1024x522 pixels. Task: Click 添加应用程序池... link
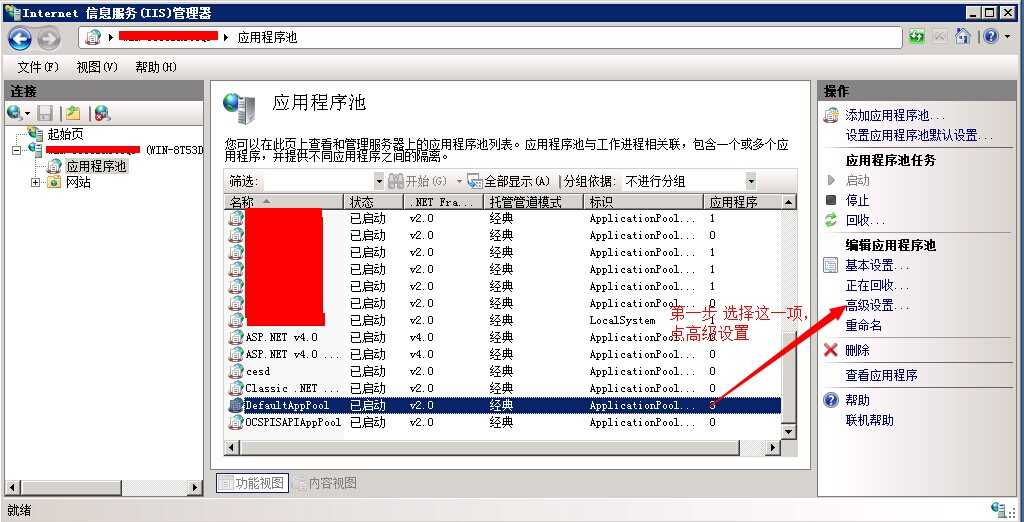point(895,116)
